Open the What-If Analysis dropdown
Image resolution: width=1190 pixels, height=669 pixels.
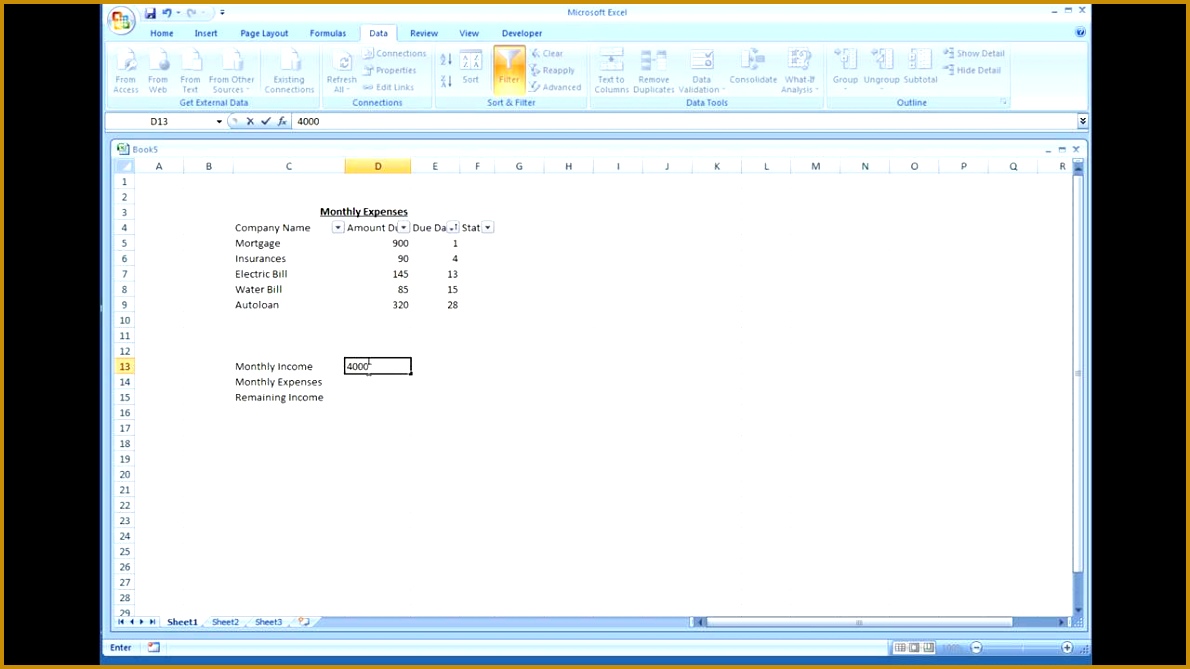pyautogui.click(x=799, y=71)
